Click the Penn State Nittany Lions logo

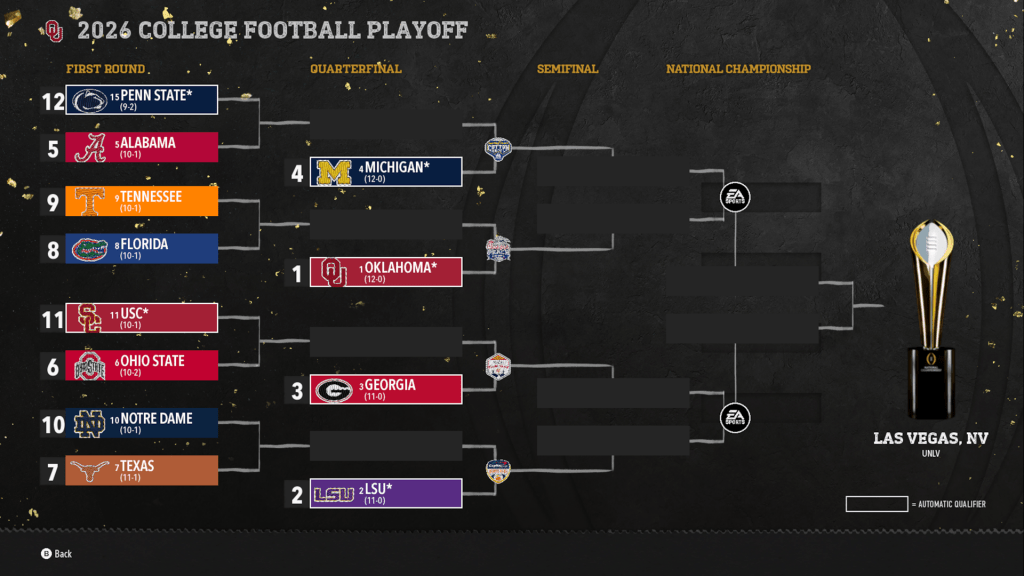(x=88, y=100)
